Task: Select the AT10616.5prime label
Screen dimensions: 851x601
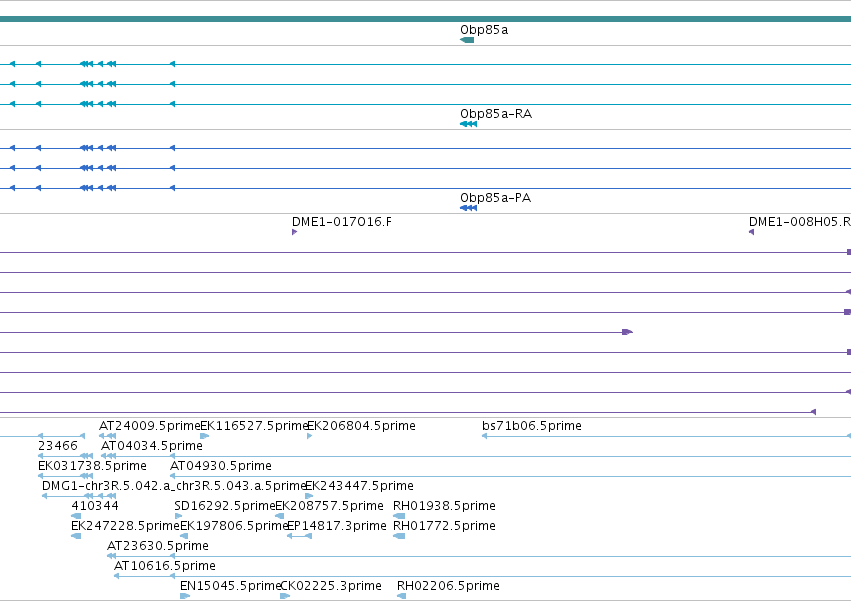Action: 165,566
